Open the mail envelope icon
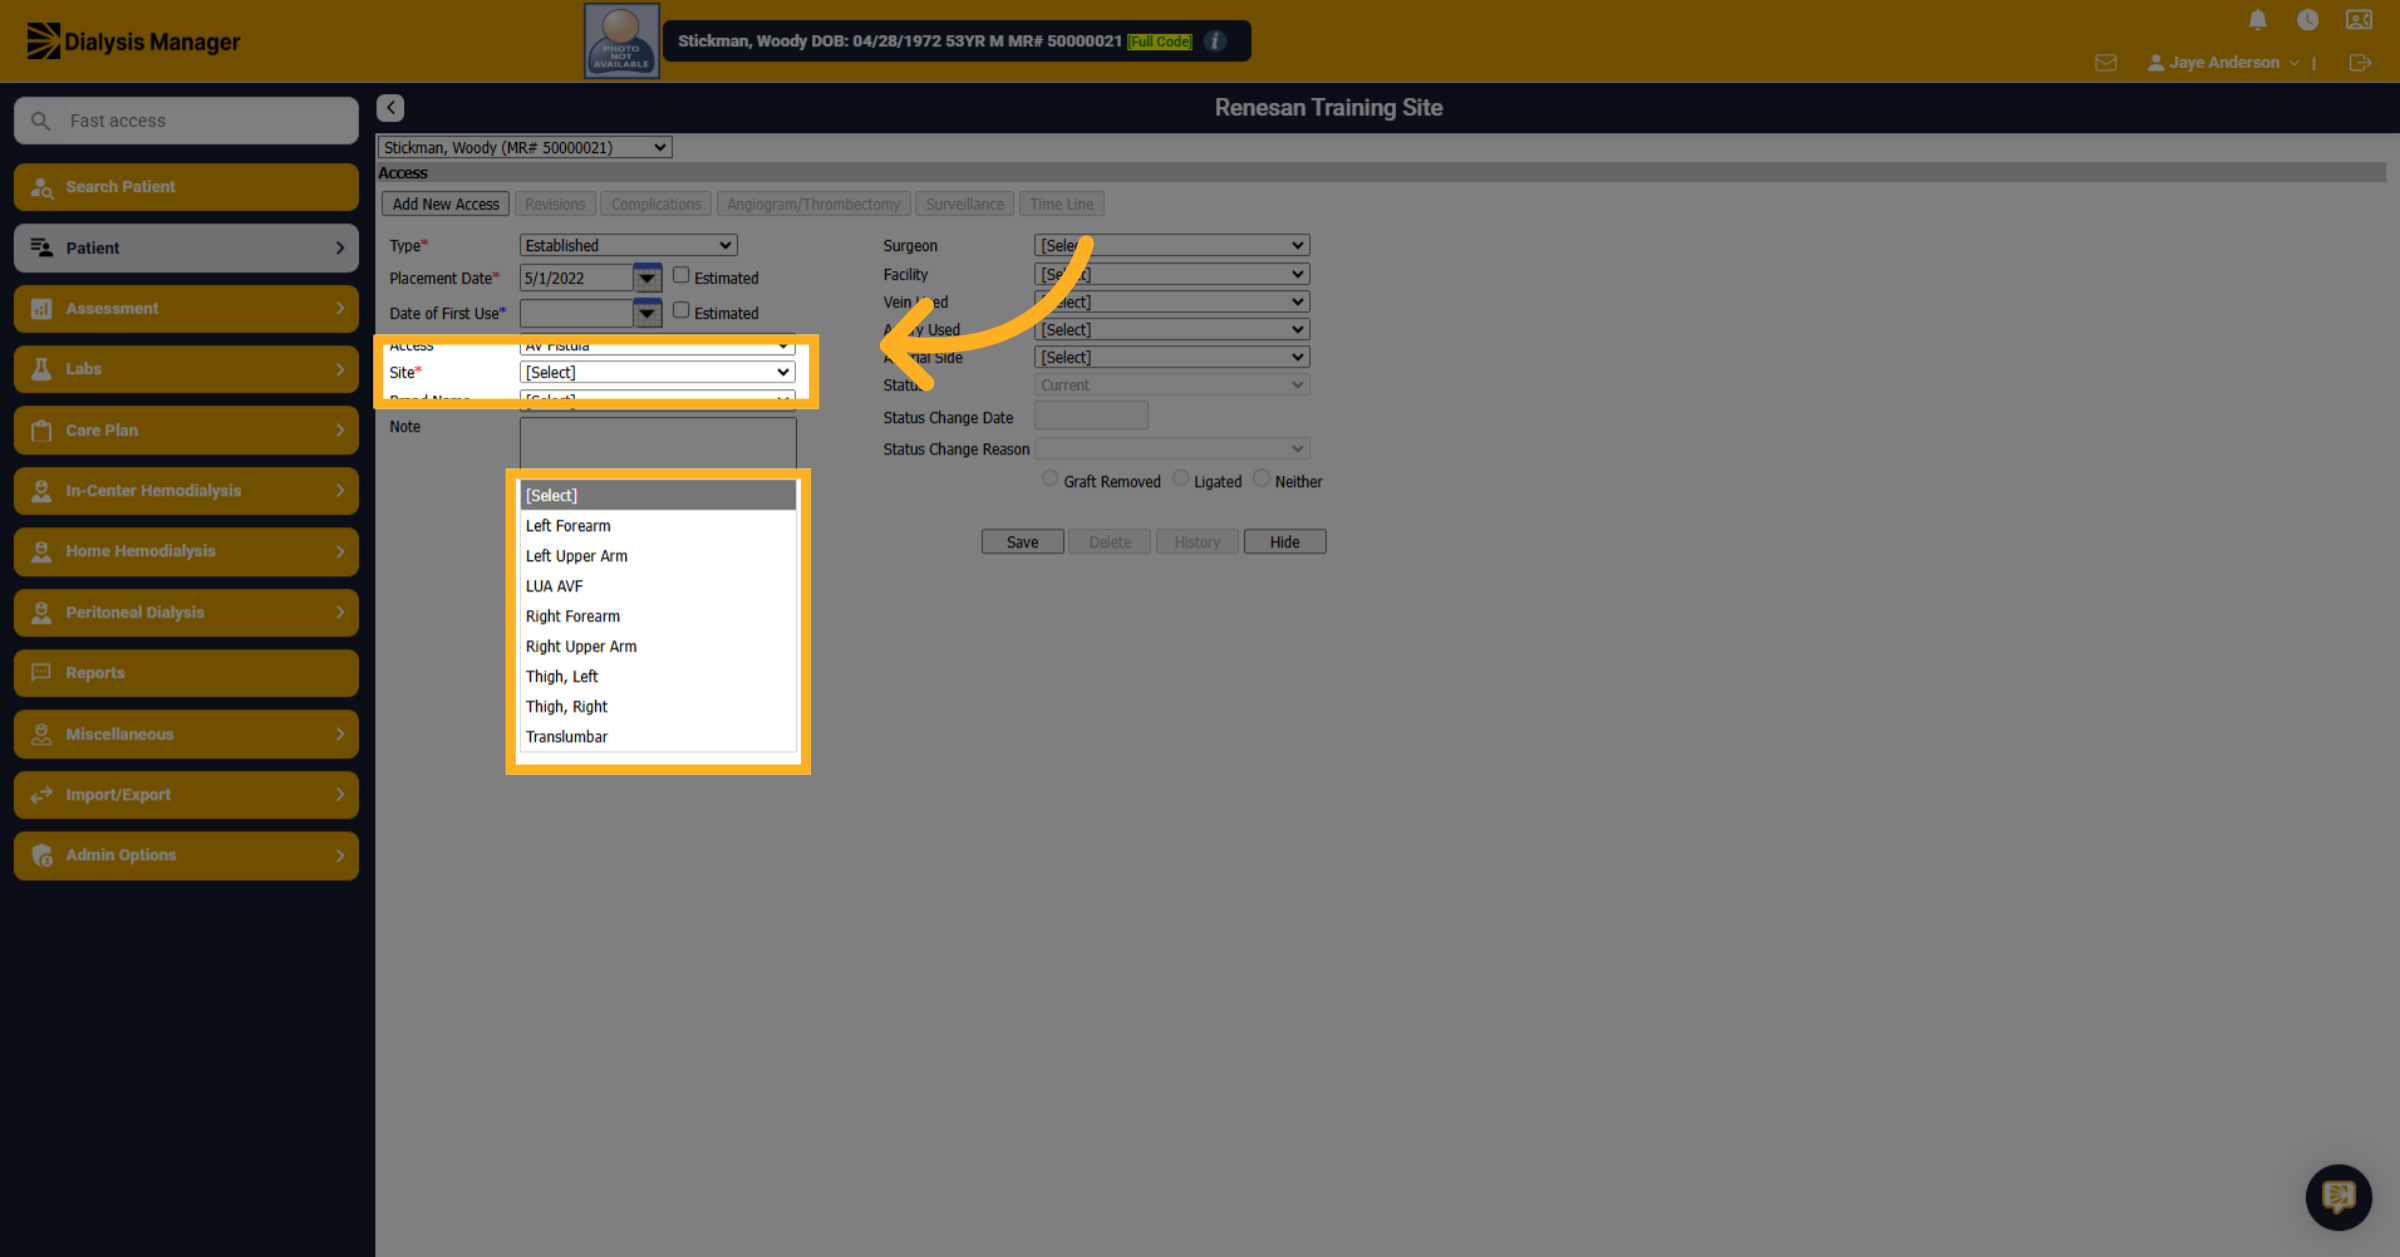 pos(2106,62)
